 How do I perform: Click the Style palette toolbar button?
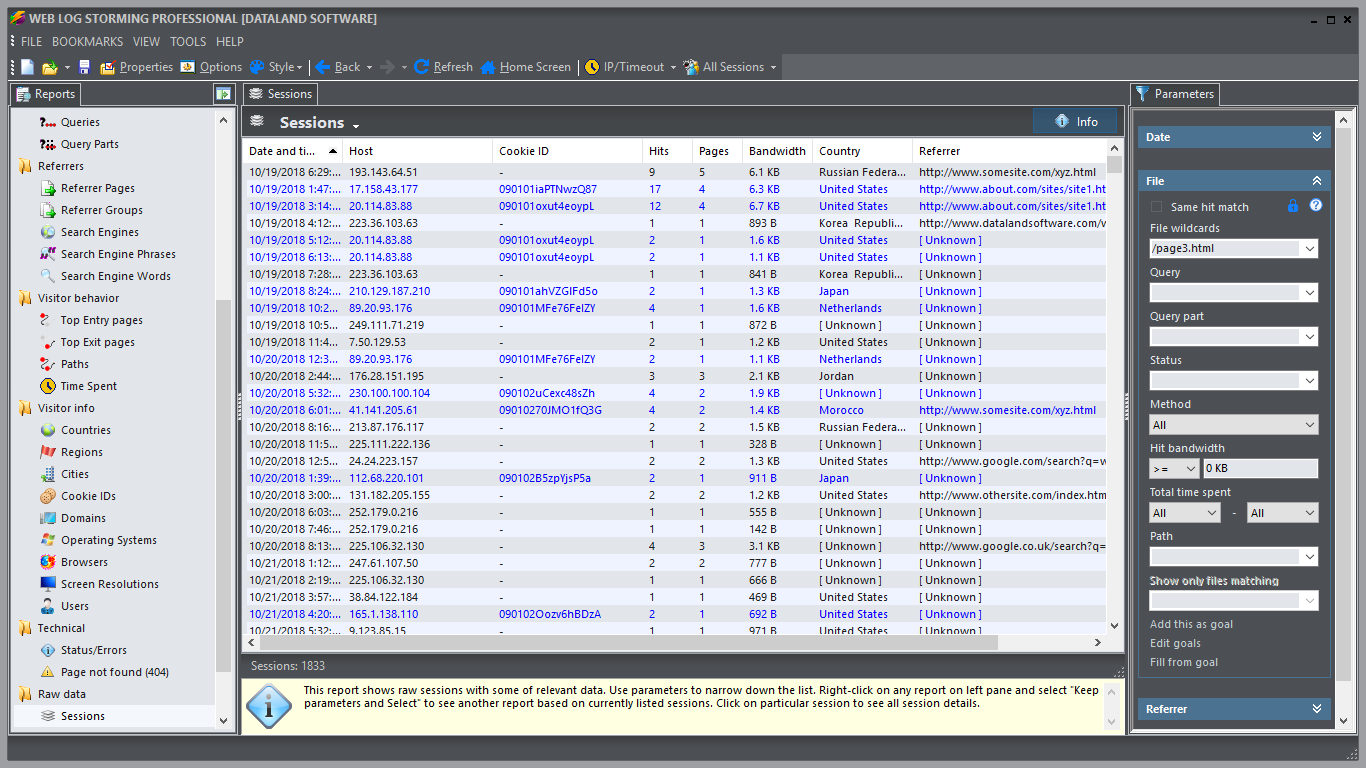coord(272,67)
